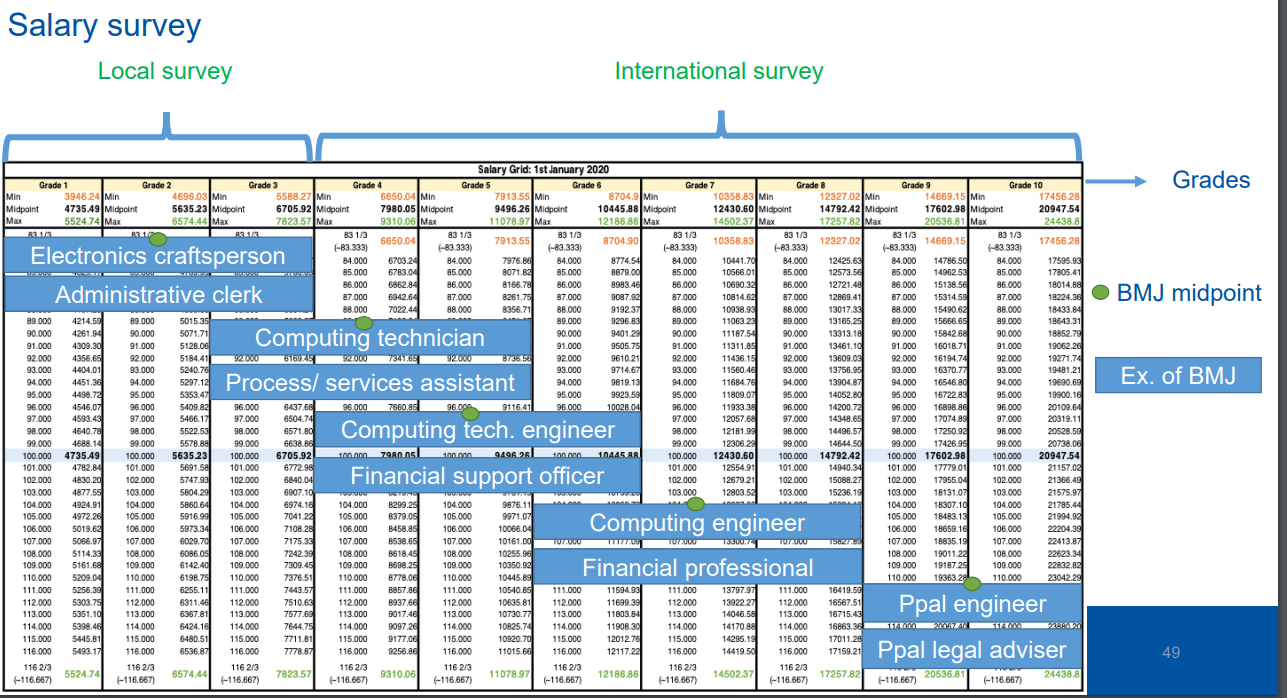Click the International survey heading
Screen dimensions: 1287x698
click(x=718, y=71)
